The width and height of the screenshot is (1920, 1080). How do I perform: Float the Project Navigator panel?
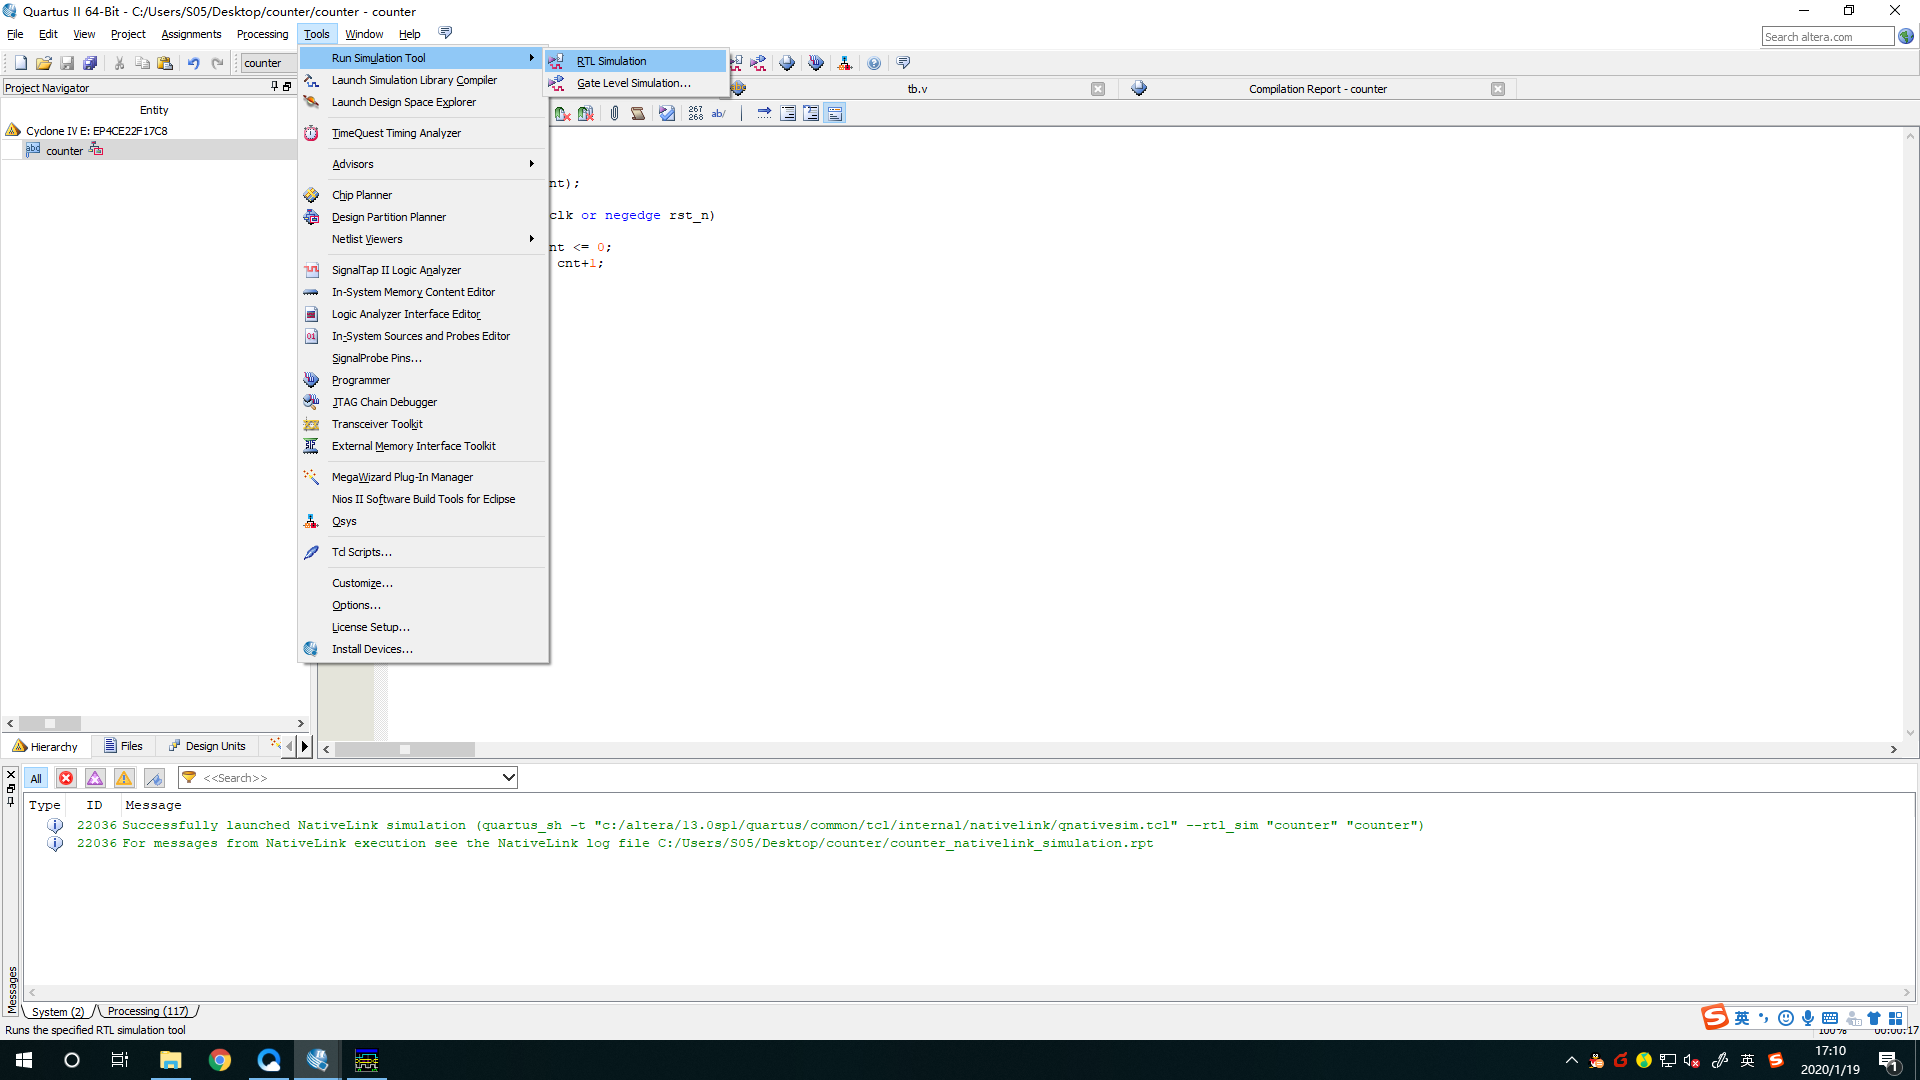(287, 87)
